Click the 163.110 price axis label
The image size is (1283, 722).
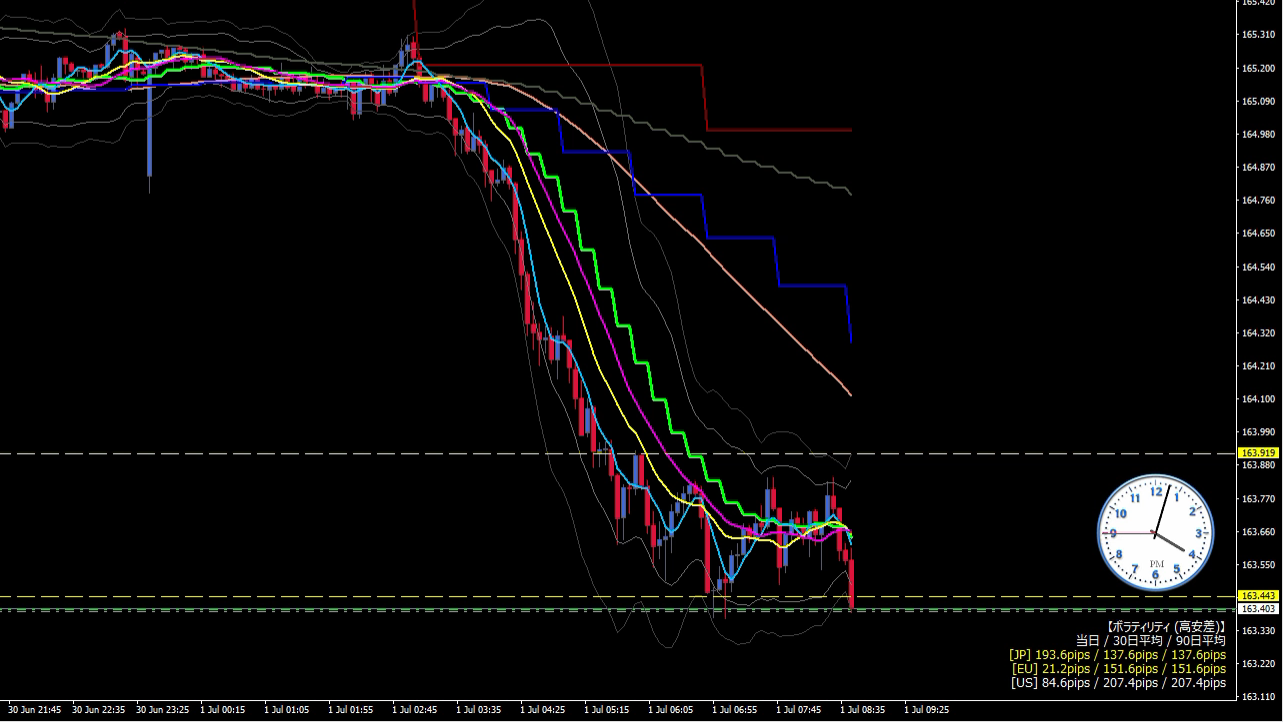[1258, 696]
